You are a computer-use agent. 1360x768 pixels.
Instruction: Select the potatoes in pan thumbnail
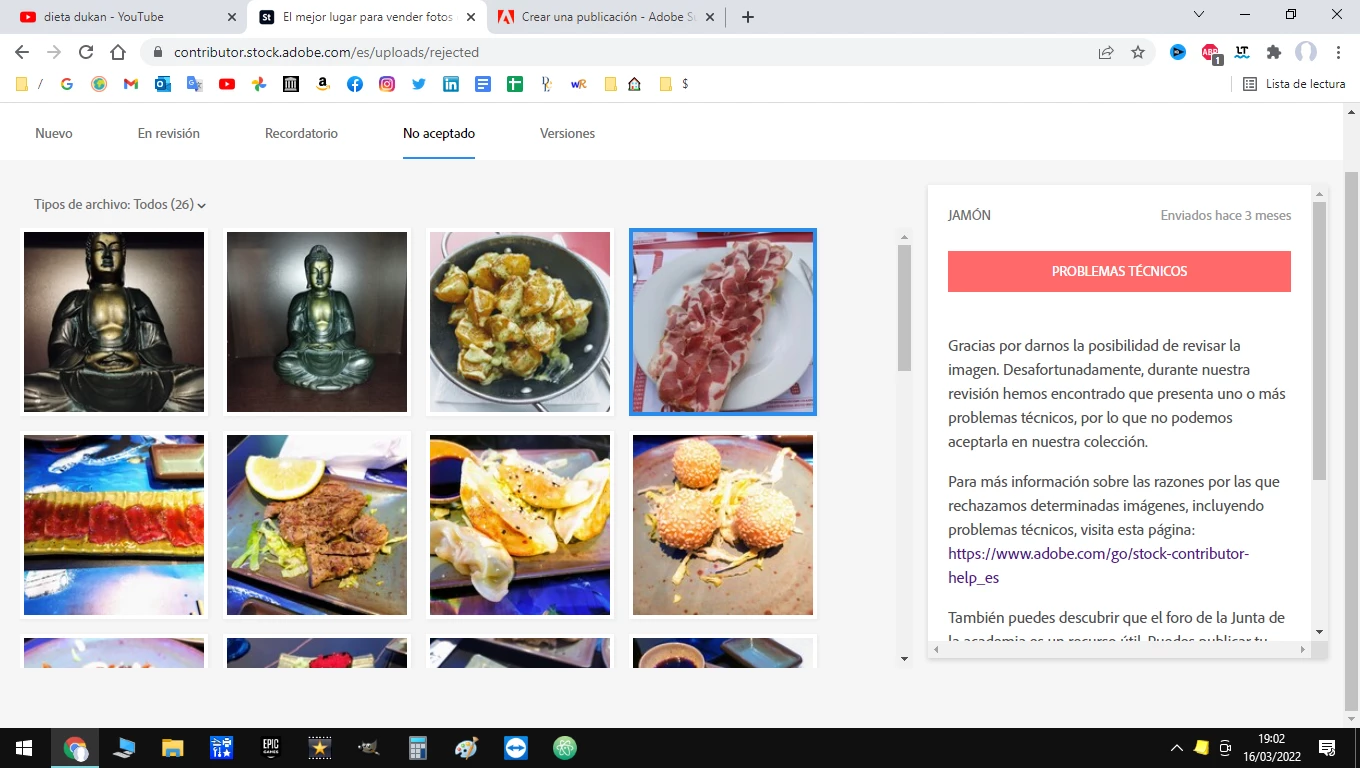pyautogui.click(x=520, y=322)
